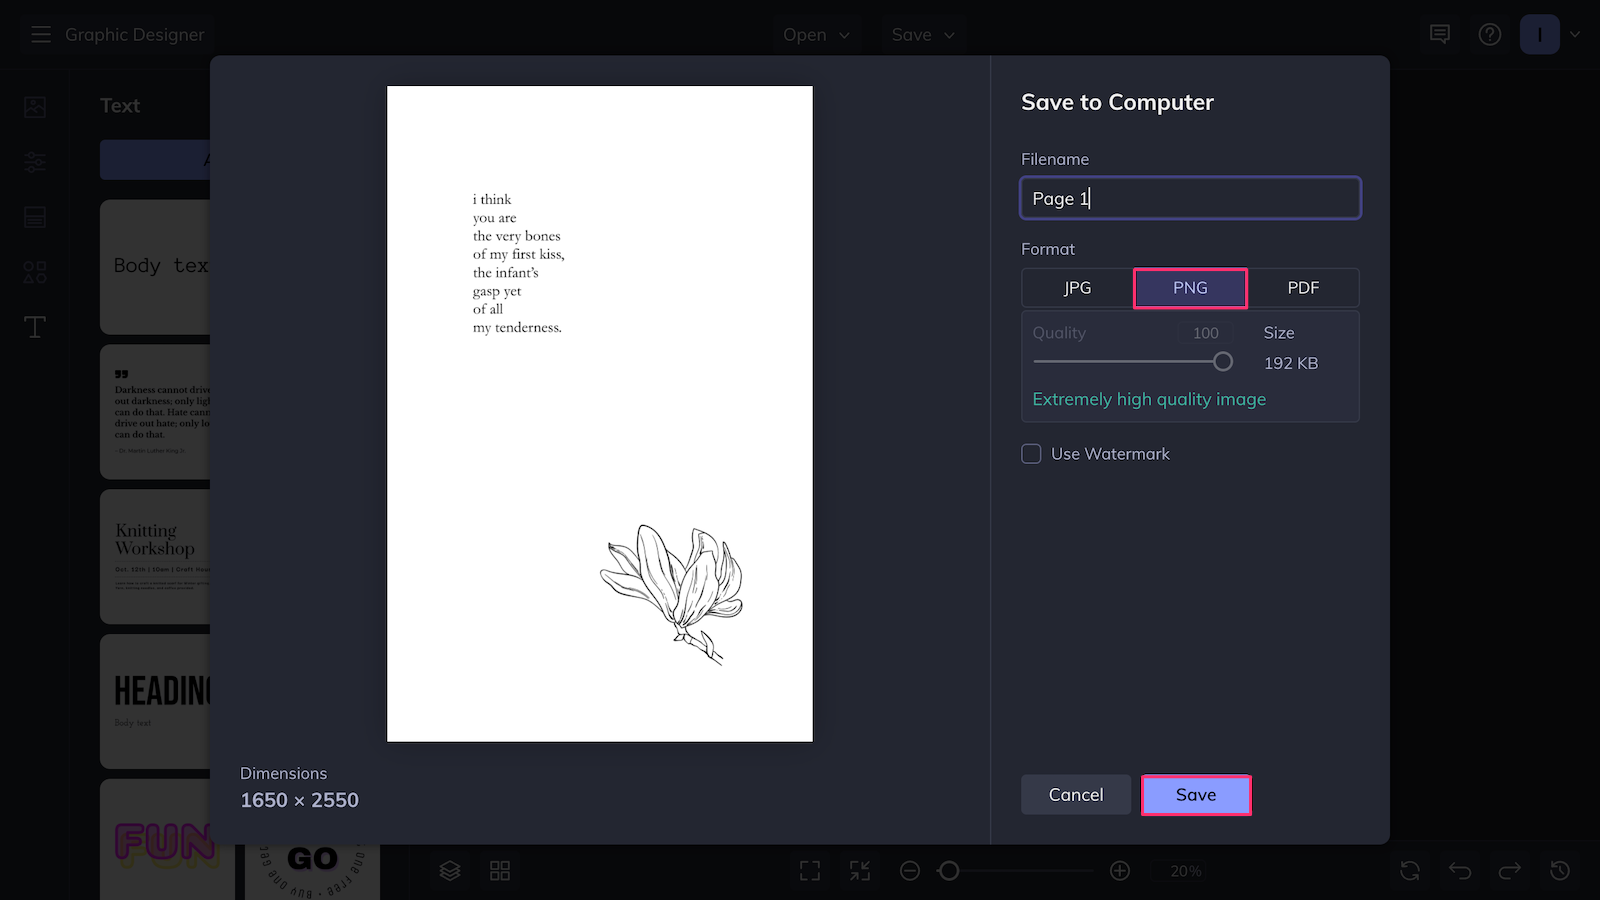Image resolution: width=1600 pixels, height=900 pixels.
Task: Open the Shapes panel in sidebar
Action: click(x=34, y=271)
